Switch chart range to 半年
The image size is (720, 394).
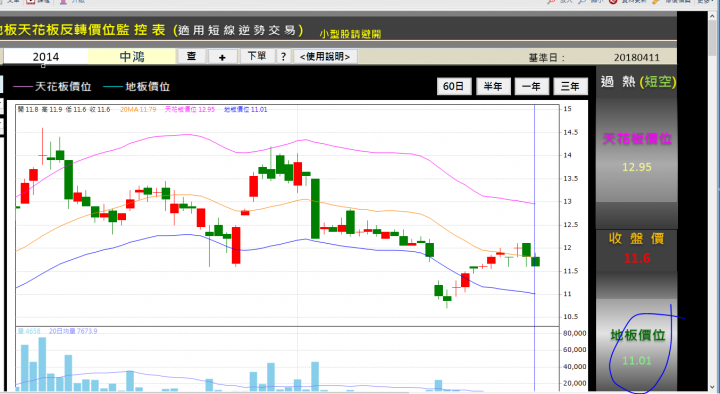pos(493,86)
